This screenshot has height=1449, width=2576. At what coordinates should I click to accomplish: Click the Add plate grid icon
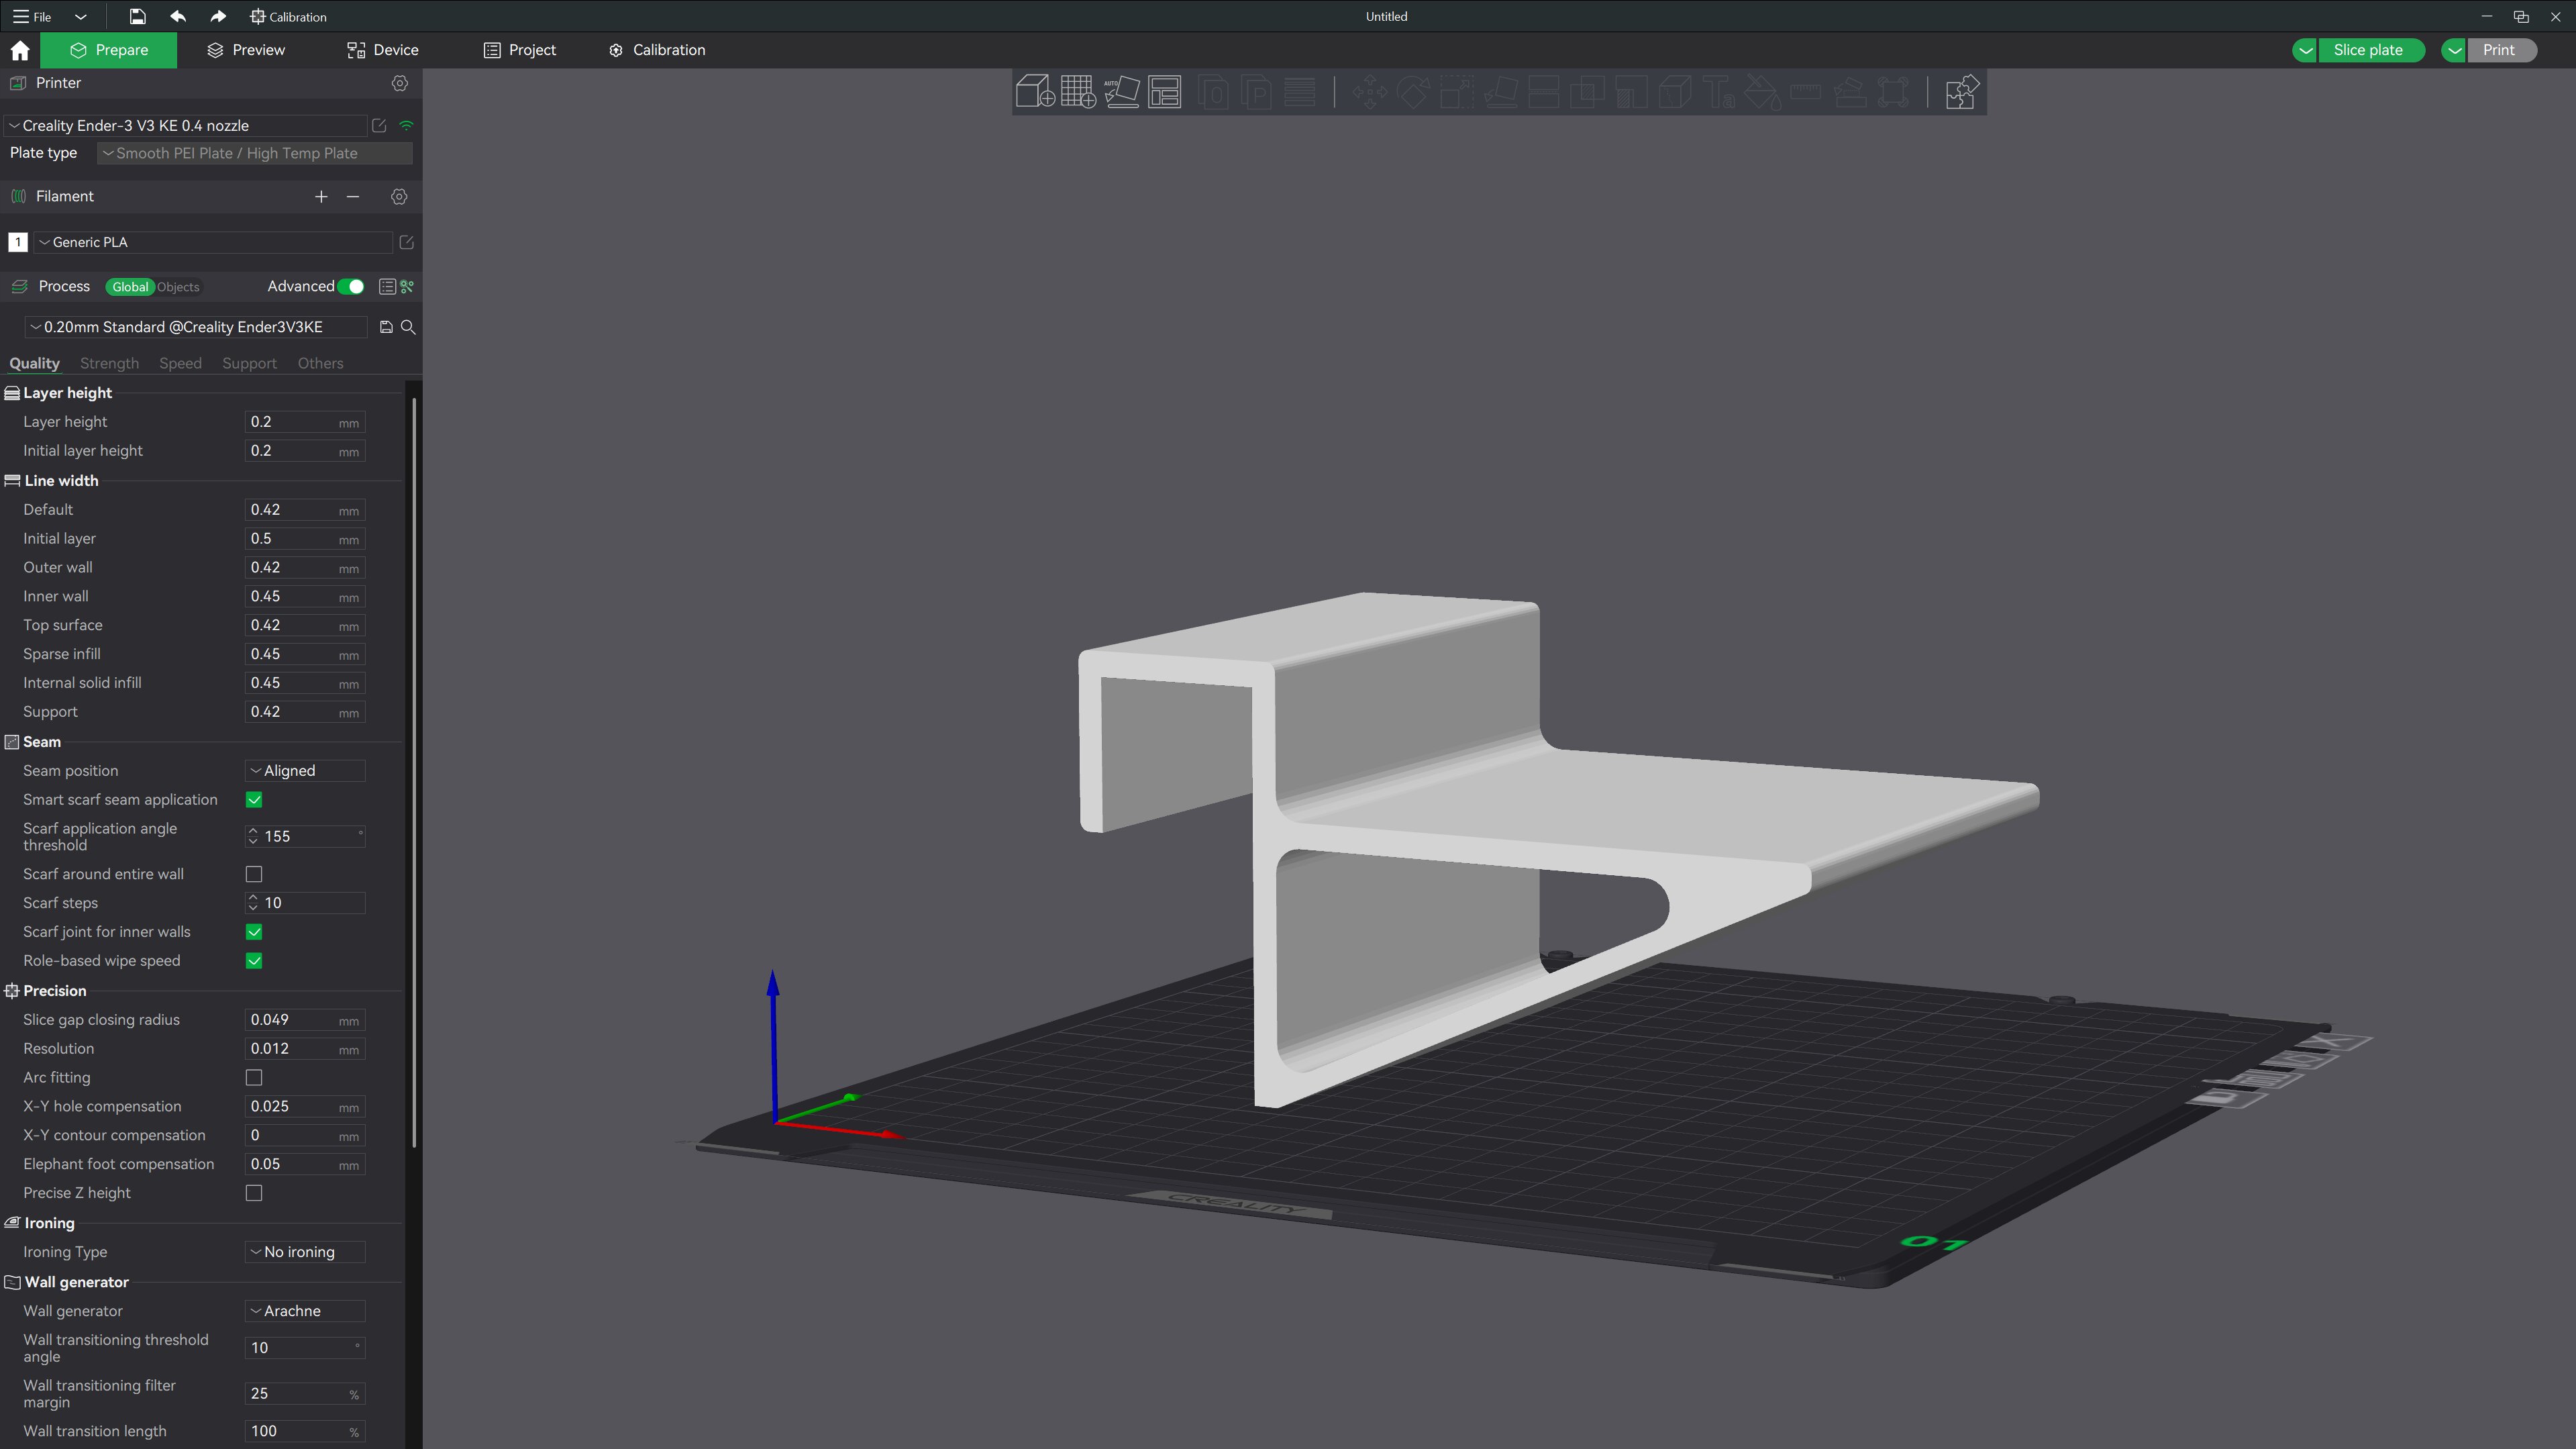click(1078, 92)
